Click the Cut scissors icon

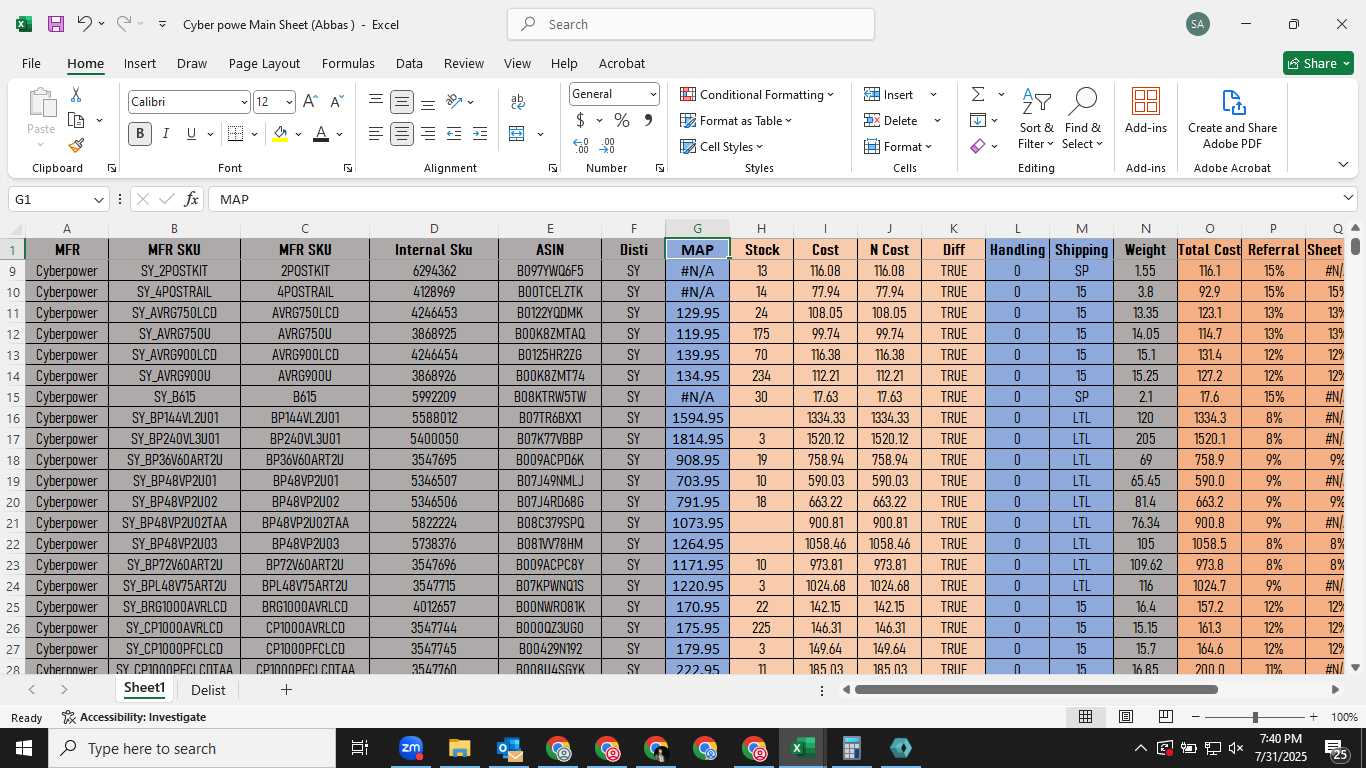[76, 94]
